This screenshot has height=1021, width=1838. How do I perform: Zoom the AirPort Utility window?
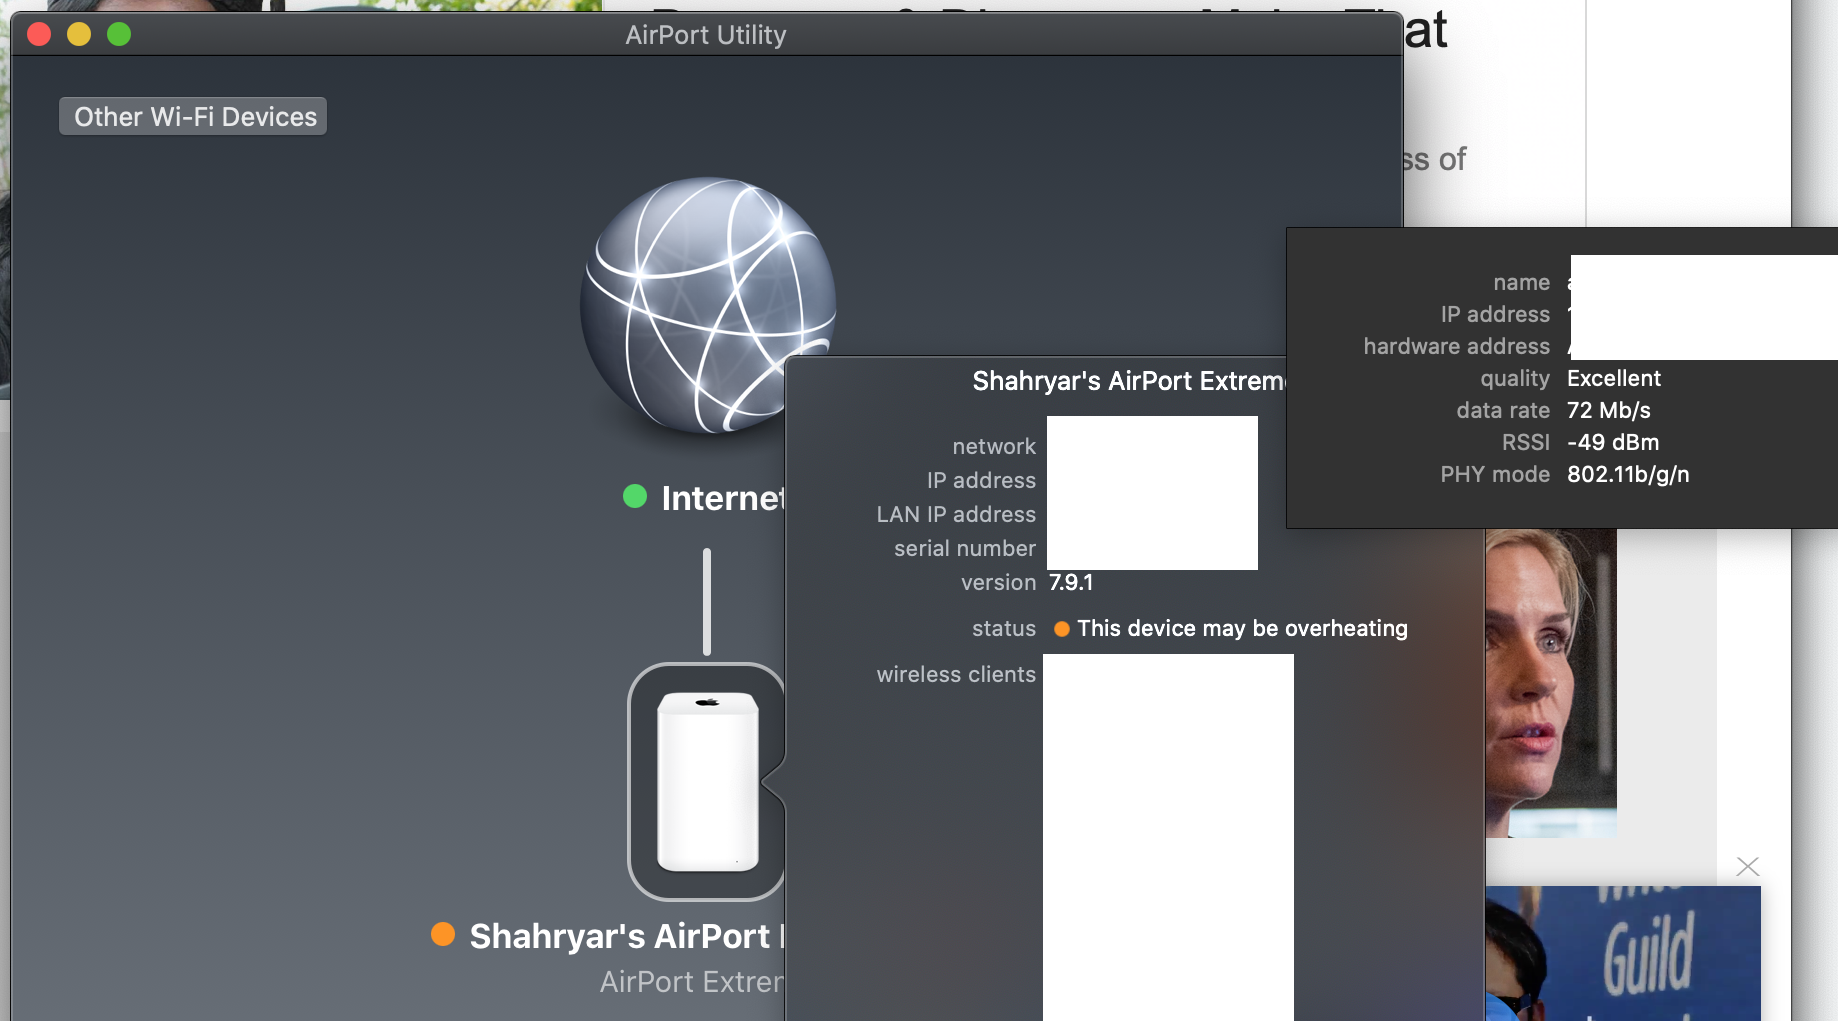click(119, 34)
